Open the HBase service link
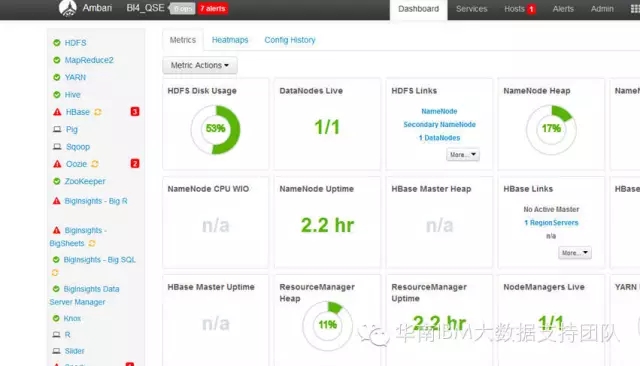The image size is (640, 366). pos(78,112)
